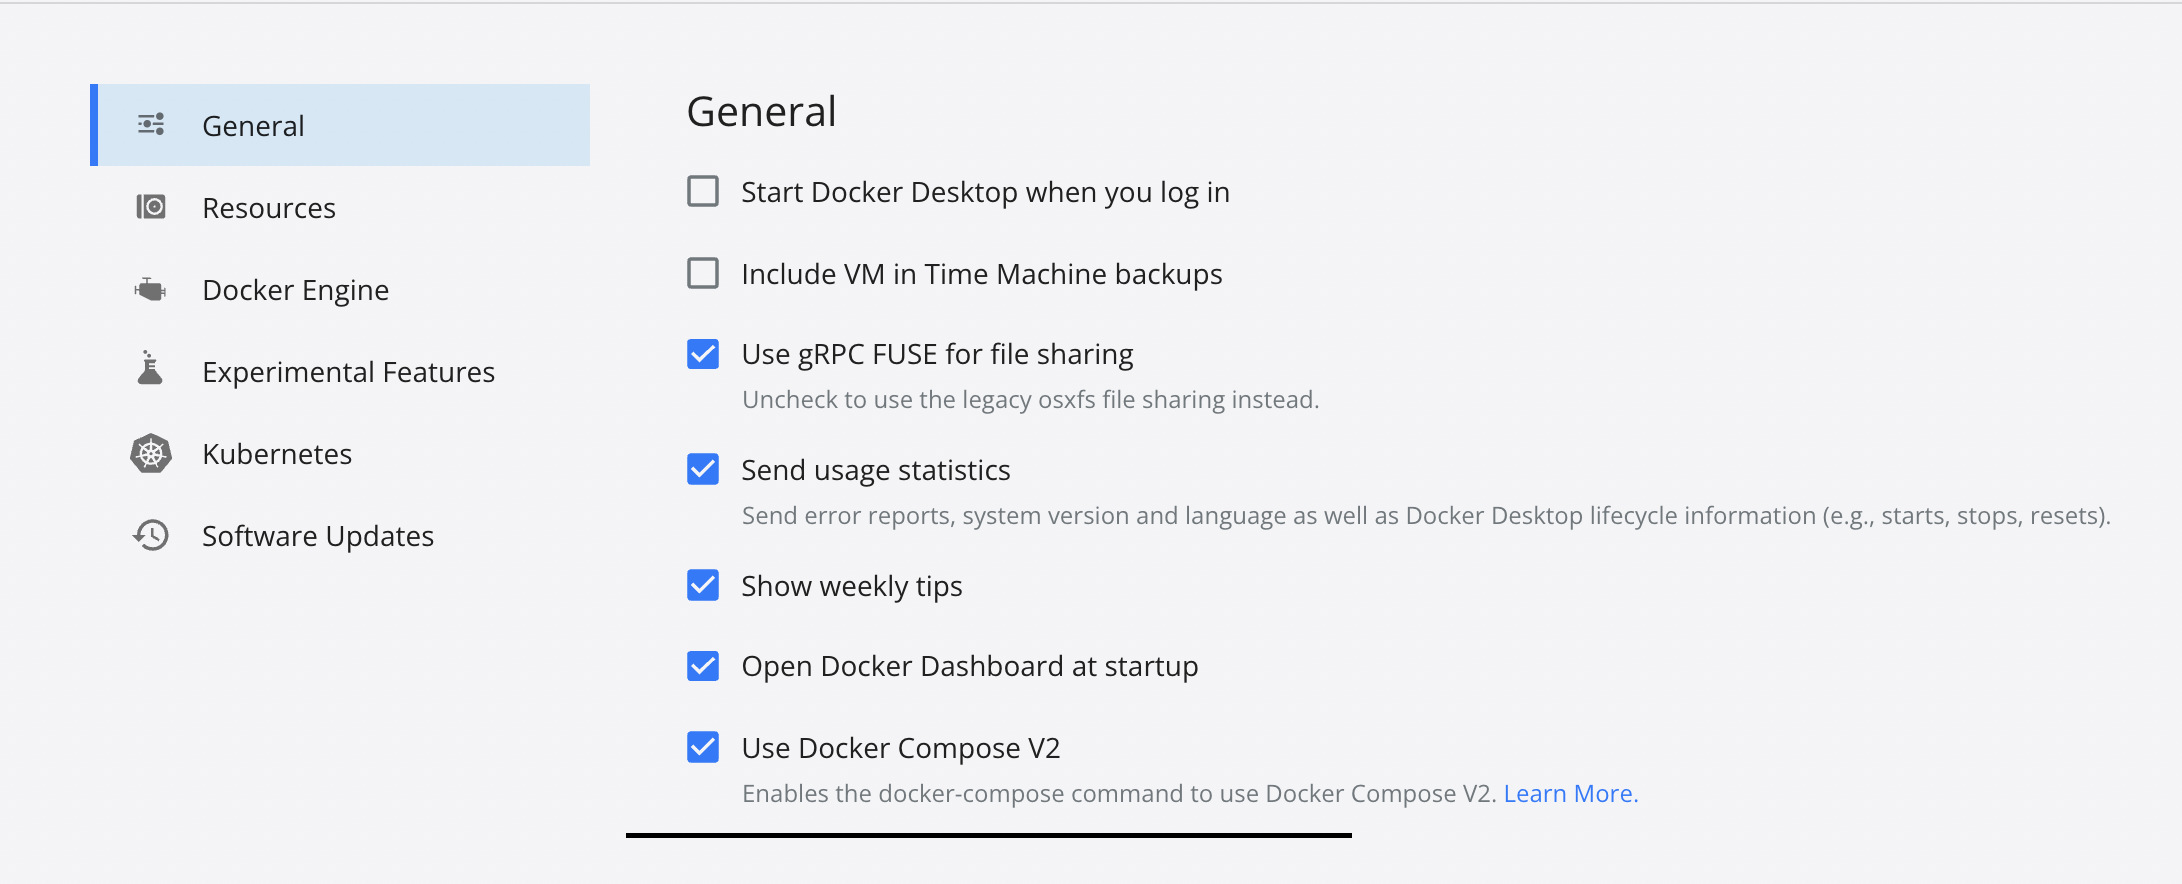This screenshot has height=884, width=2182.
Task: Disable Open Docker Dashboard at startup
Action: tap(703, 665)
